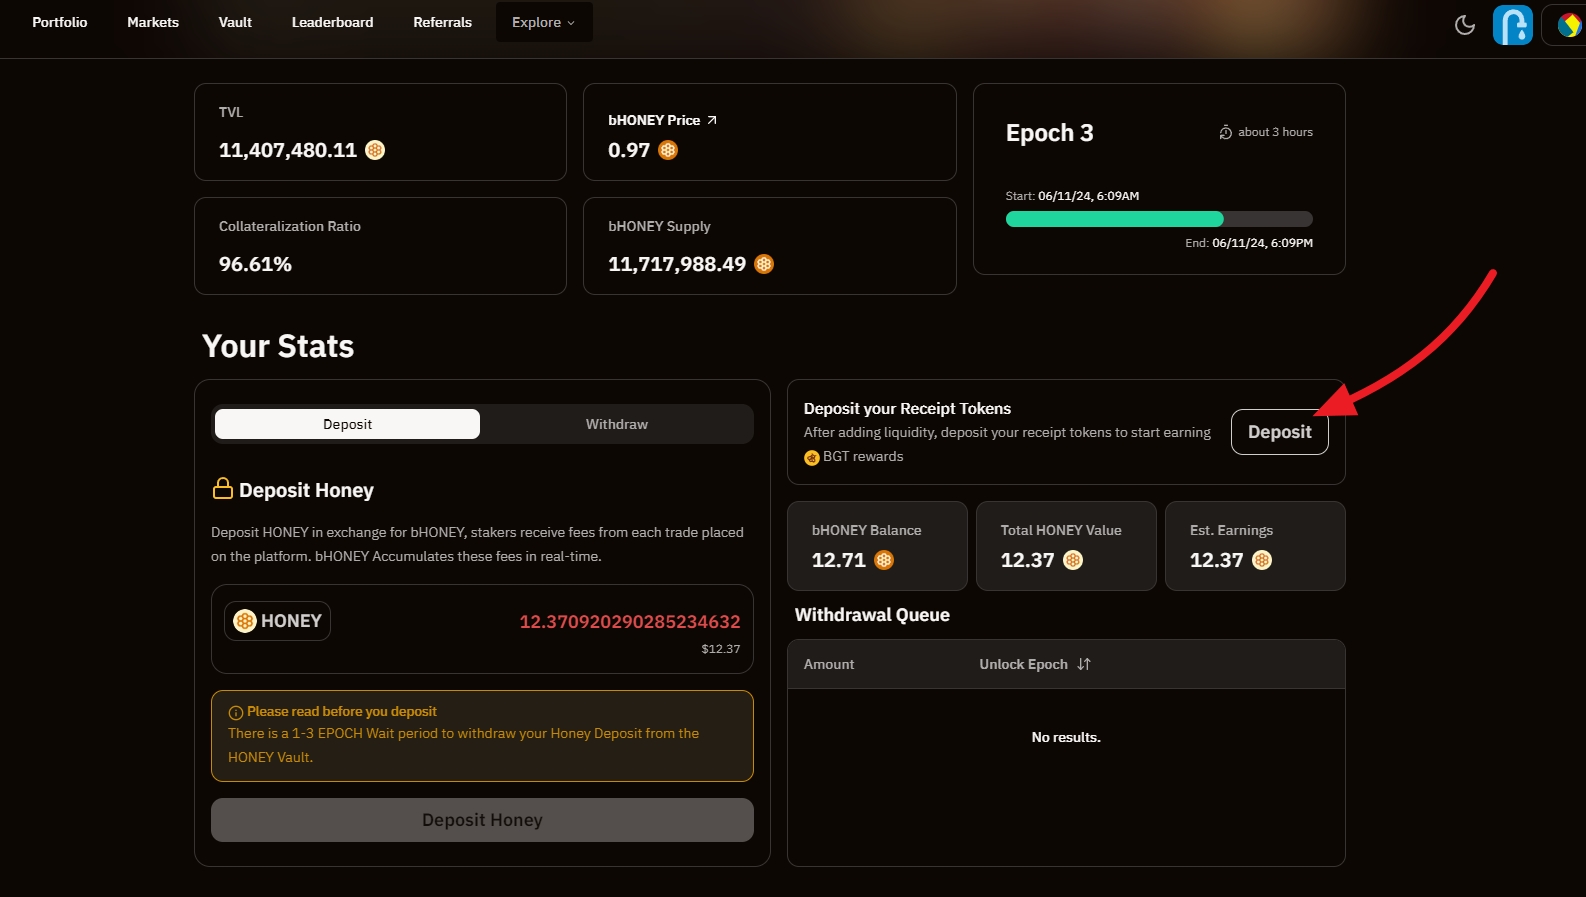The height and width of the screenshot is (897, 1586).
Task: Click the epoch End date 06/11/24, 6:09PM
Action: coord(1262,243)
